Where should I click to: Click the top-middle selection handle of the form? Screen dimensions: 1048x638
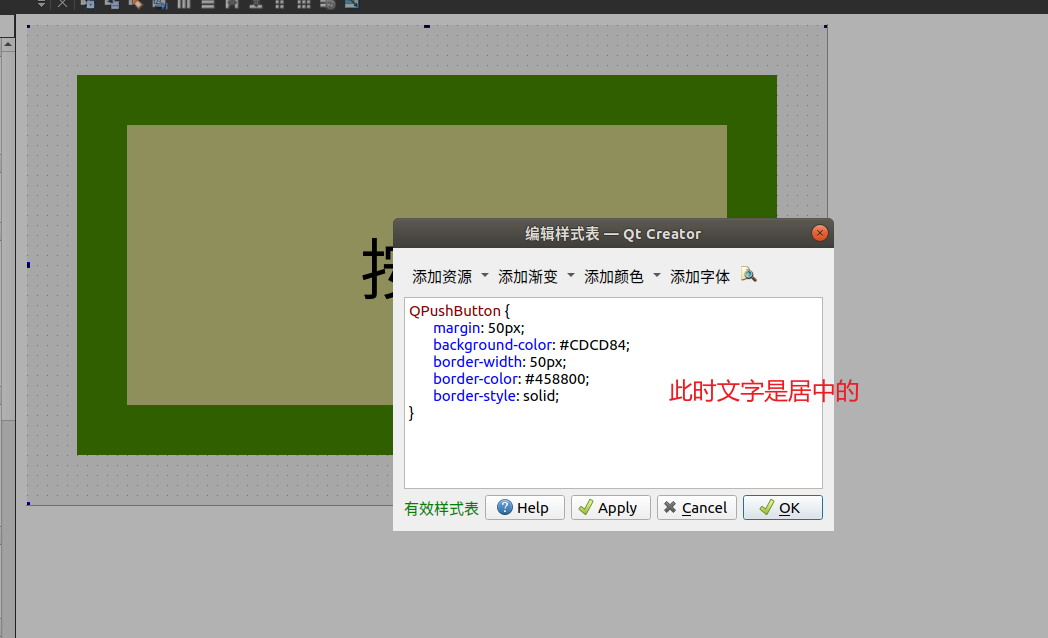[426, 26]
